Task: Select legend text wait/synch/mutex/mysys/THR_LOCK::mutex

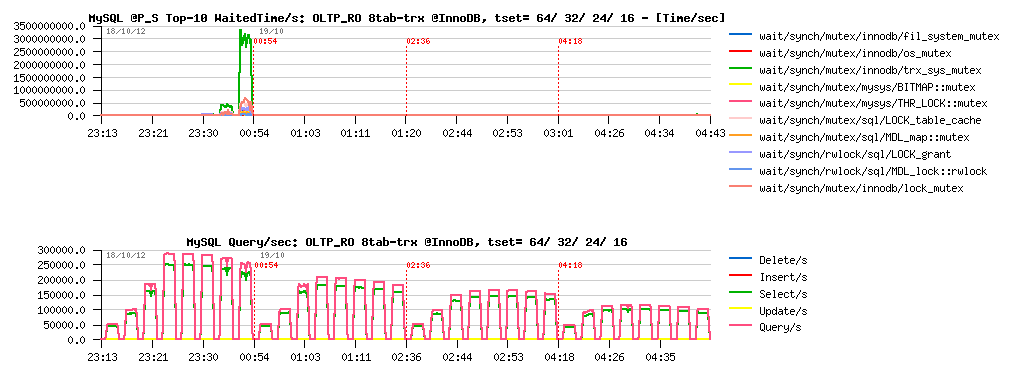Action: pos(873,103)
